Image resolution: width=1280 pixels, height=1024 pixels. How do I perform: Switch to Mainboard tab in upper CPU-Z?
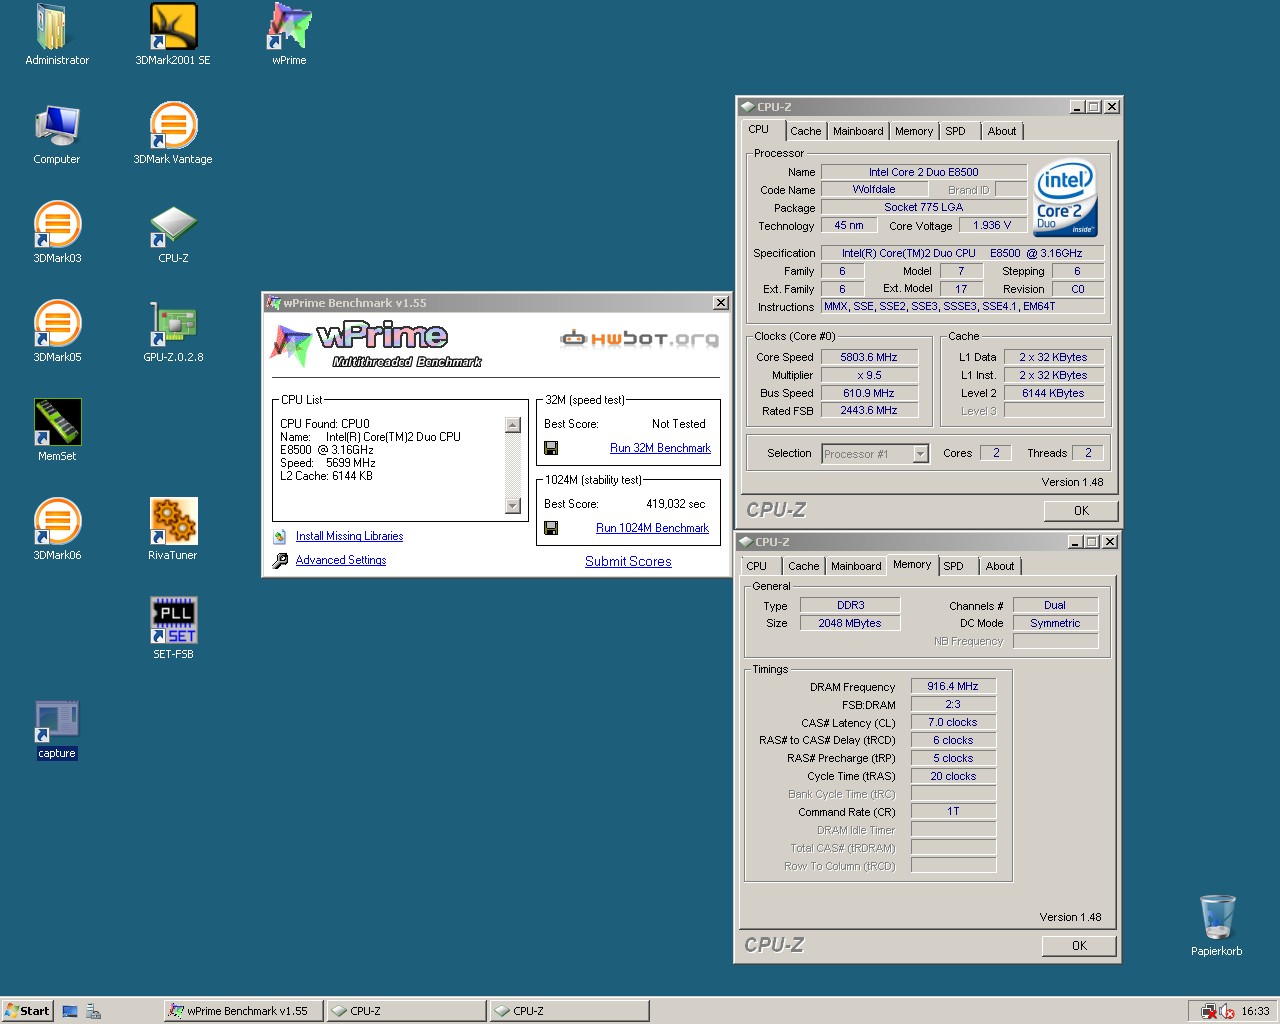pos(858,131)
